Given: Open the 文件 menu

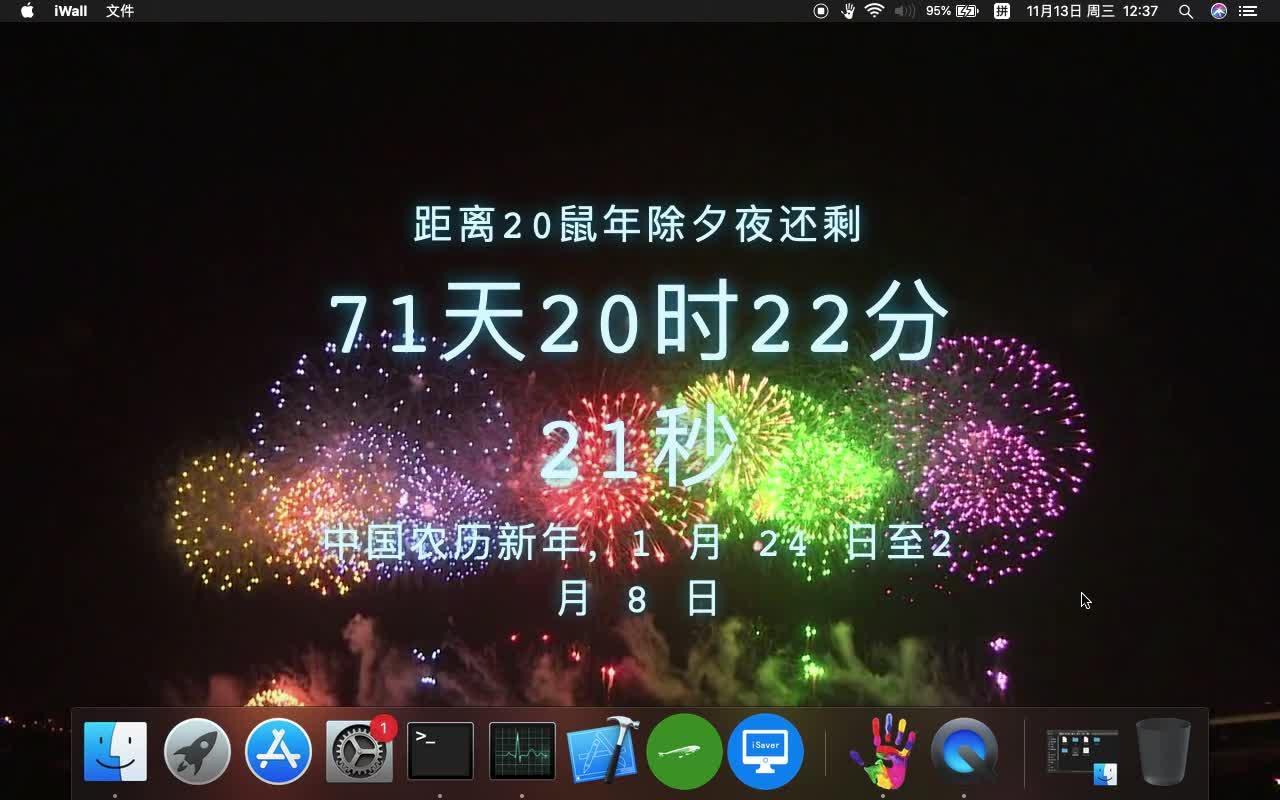Looking at the screenshot, I should coord(119,11).
